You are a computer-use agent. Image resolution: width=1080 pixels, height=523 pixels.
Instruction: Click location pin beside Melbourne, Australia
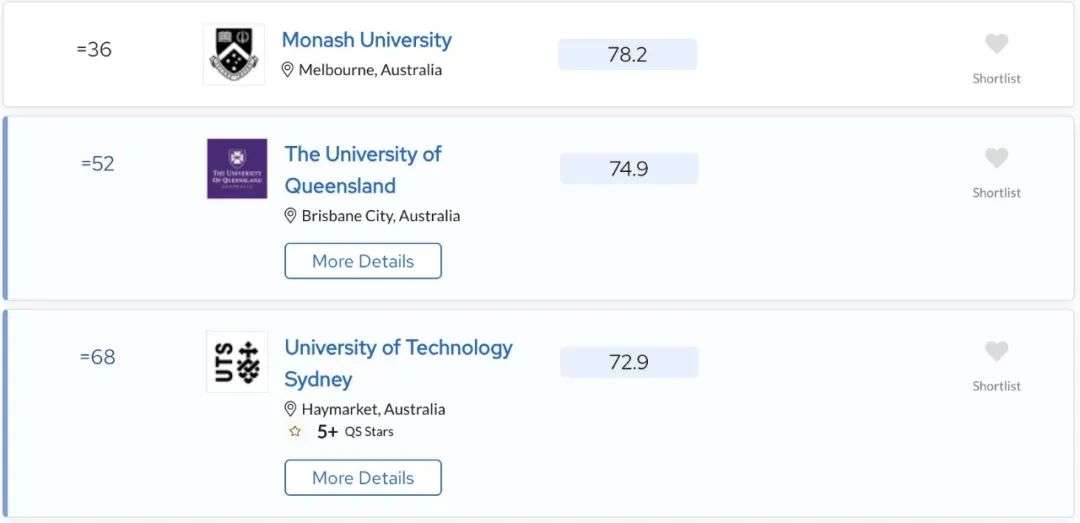point(288,70)
